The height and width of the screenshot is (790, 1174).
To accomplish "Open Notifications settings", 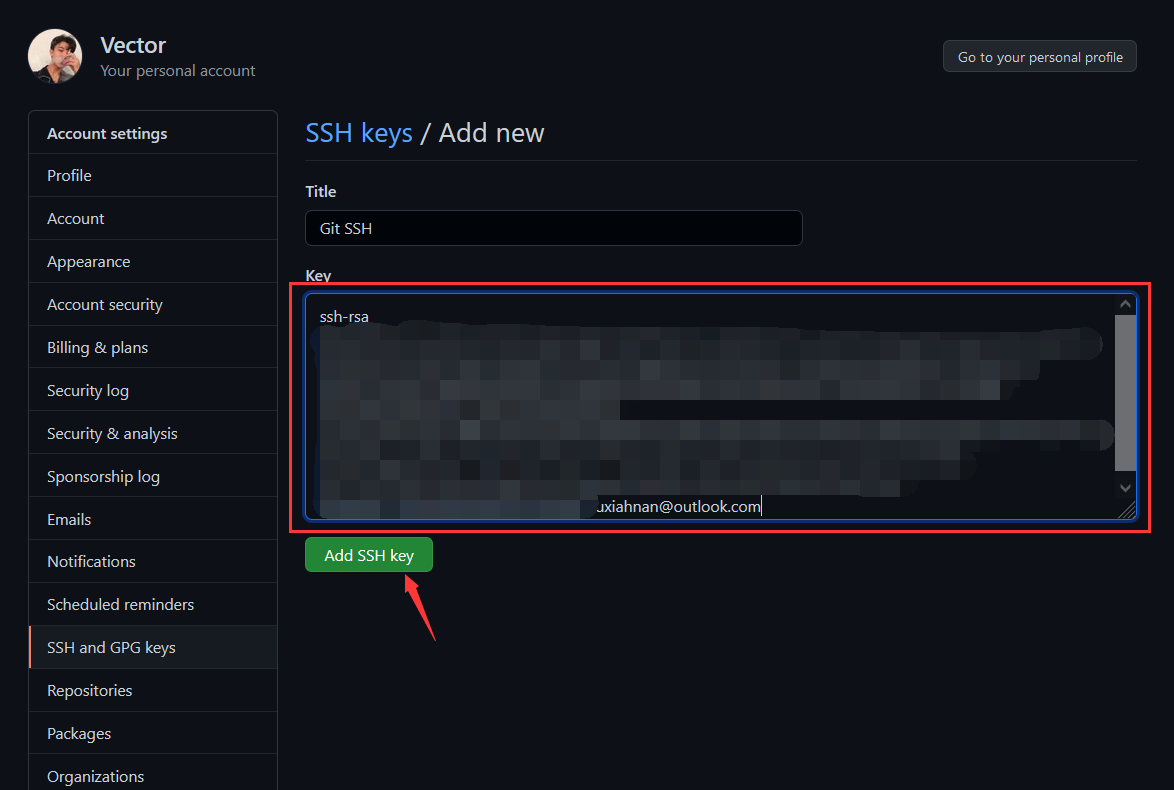I will pyautogui.click(x=153, y=562).
